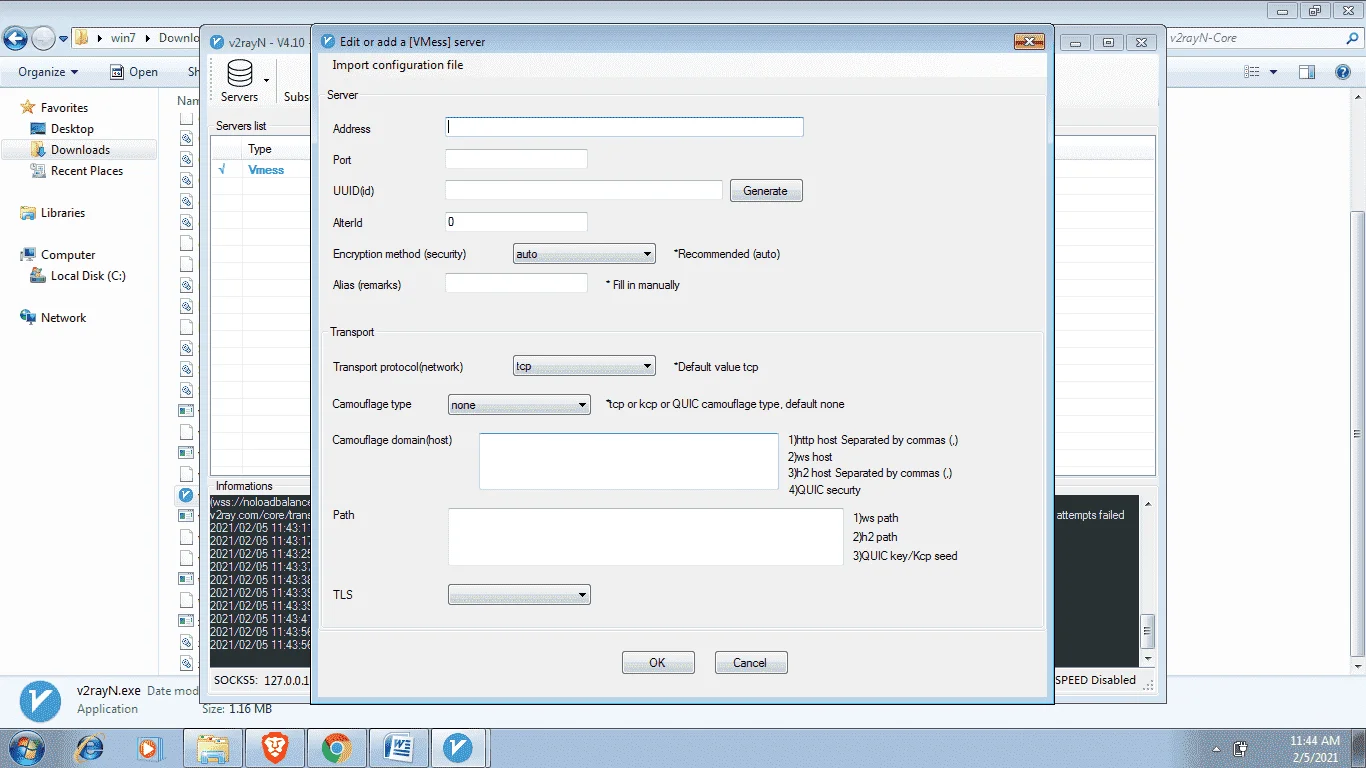Image resolution: width=1366 pixels, height=768 pixels.
Task: Click the Import configuration file menu
Action: pos(398,65)
